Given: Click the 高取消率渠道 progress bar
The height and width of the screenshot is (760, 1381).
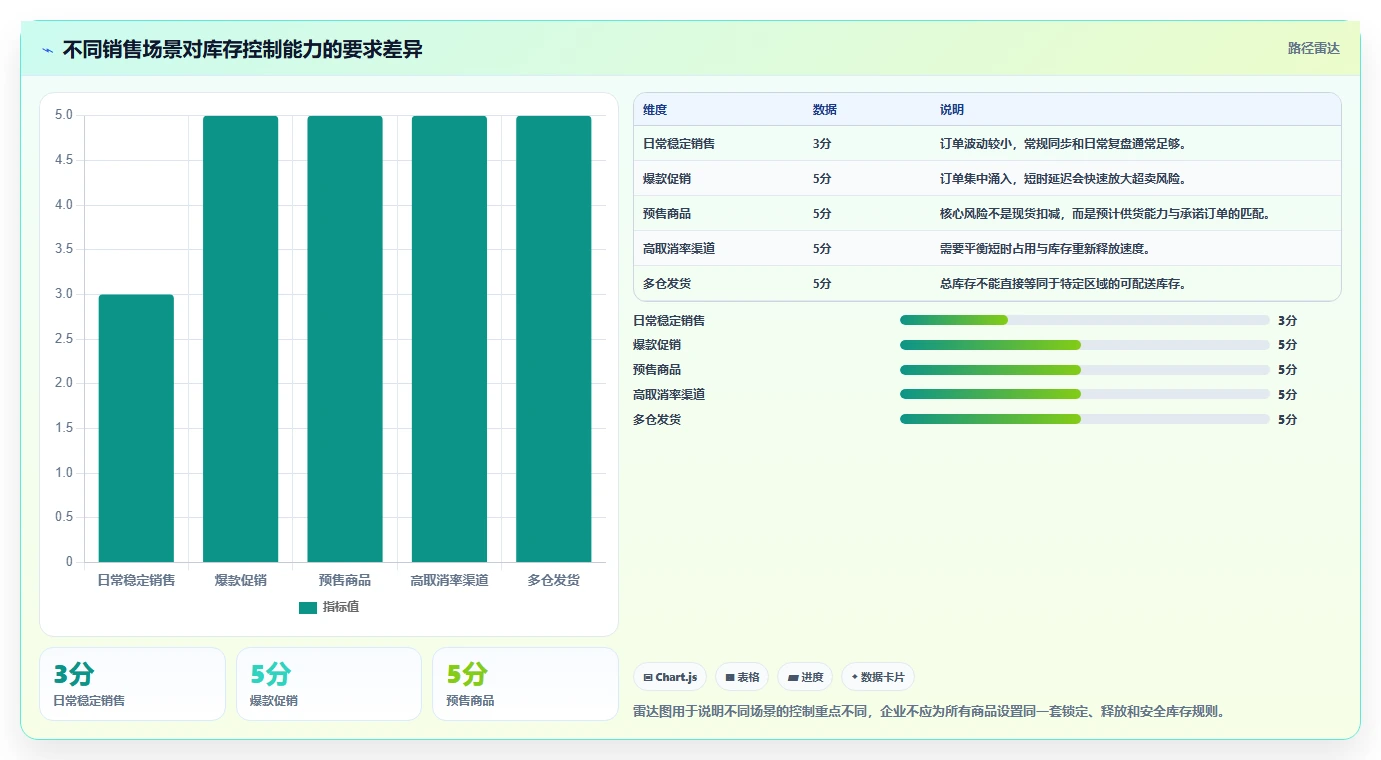Looking at the screenshot, I should [1084, 394].
